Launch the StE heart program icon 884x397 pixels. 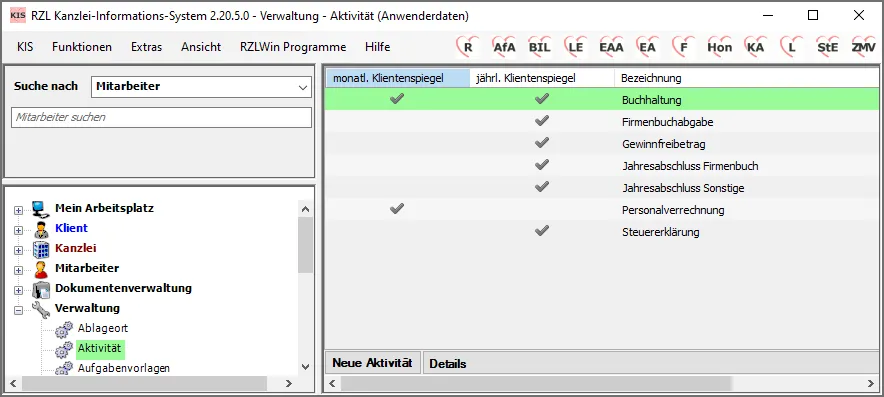pos(828,47)
